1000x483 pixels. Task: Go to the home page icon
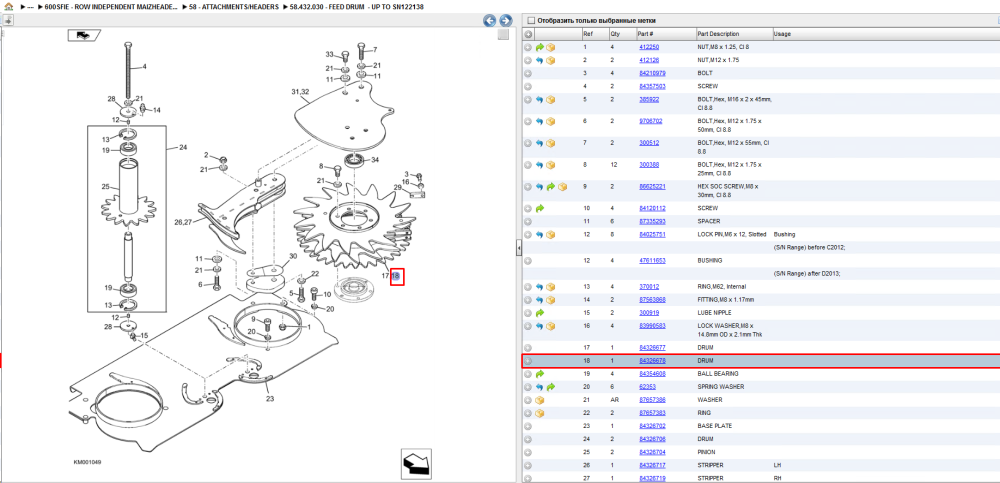(8, 6)
